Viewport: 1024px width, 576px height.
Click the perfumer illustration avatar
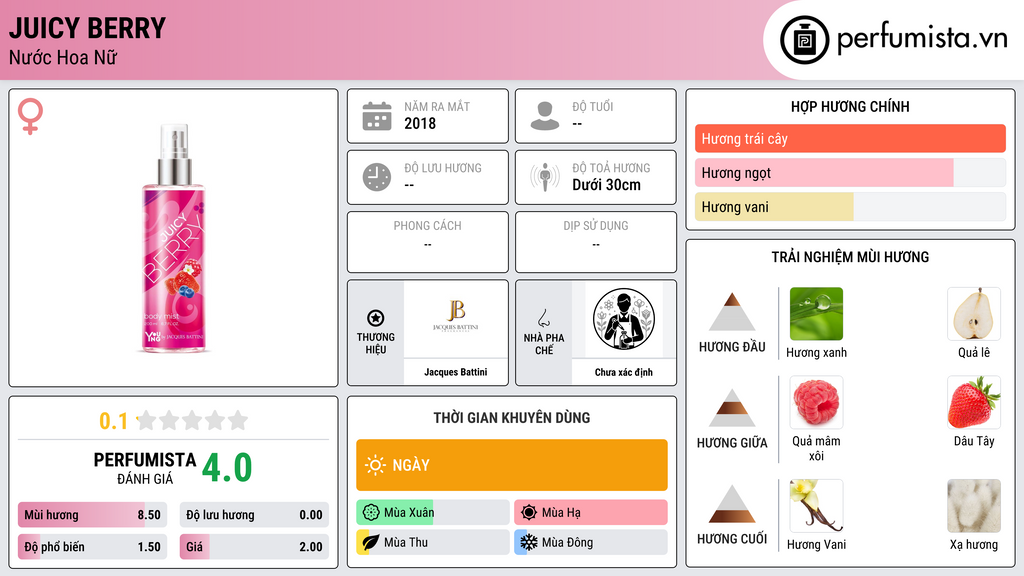[x=624, y=319]
